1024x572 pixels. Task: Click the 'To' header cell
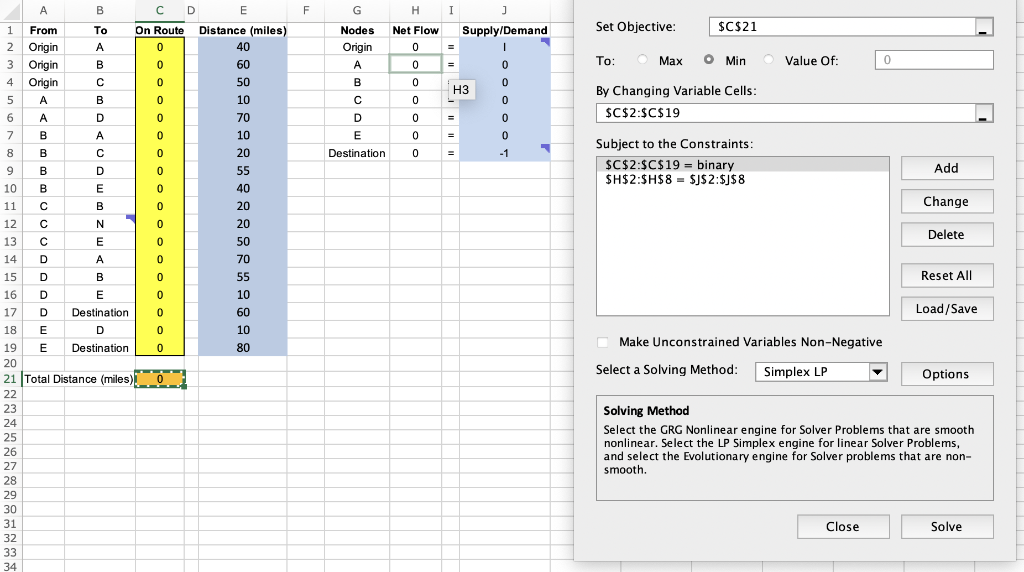[100, 31]
